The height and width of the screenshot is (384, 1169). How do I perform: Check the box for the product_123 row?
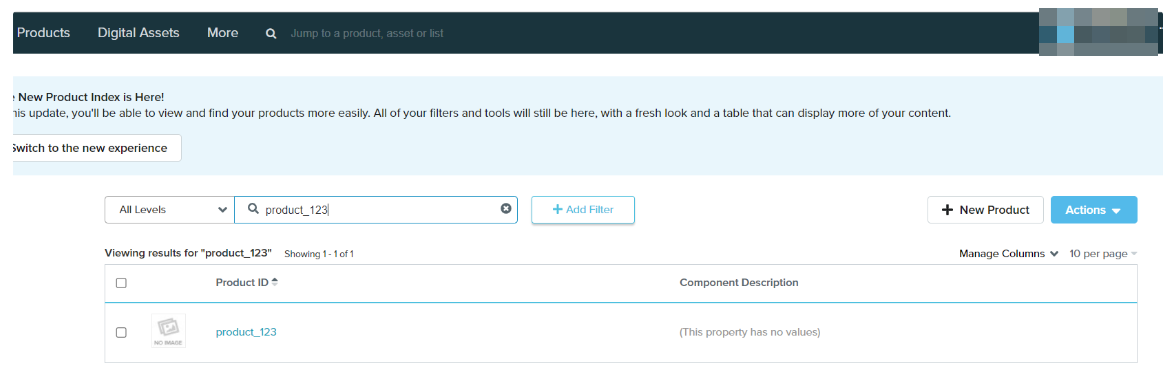click(122, 333)
